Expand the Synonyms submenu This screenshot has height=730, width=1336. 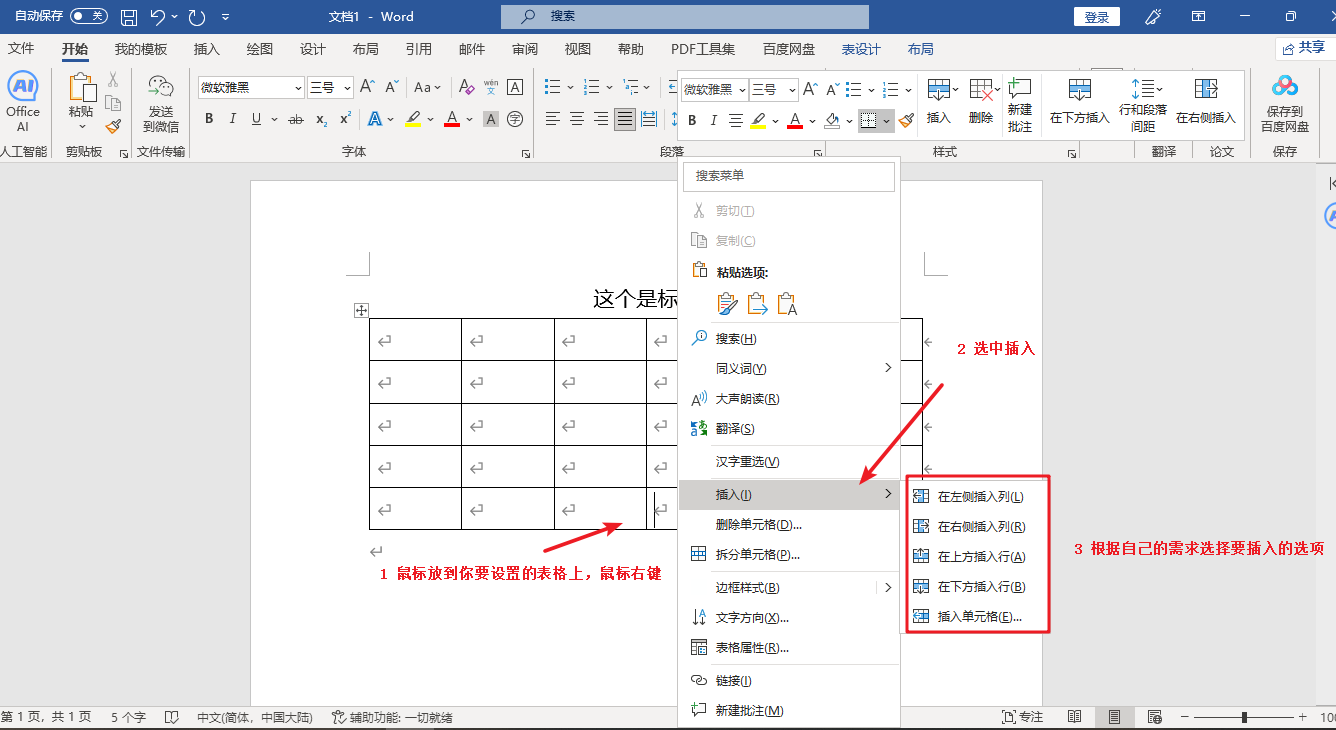[888, 368]
